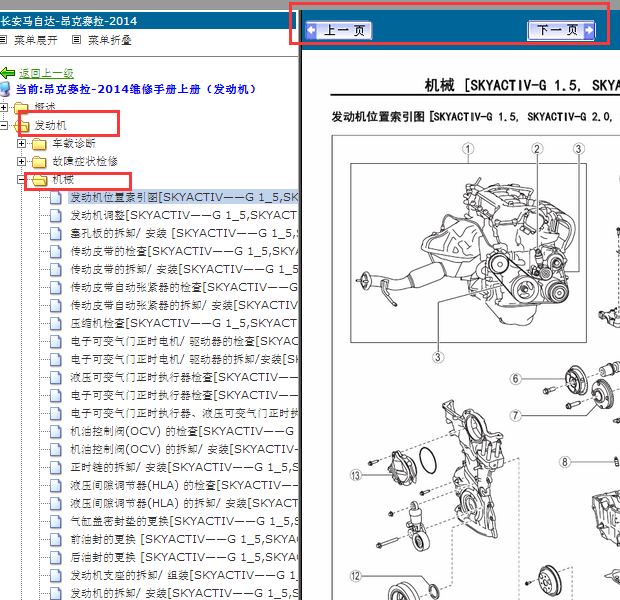This screenshot has width=620, height=600.
Task: Open 后油封的更换 document
Action: pos(184,557)
